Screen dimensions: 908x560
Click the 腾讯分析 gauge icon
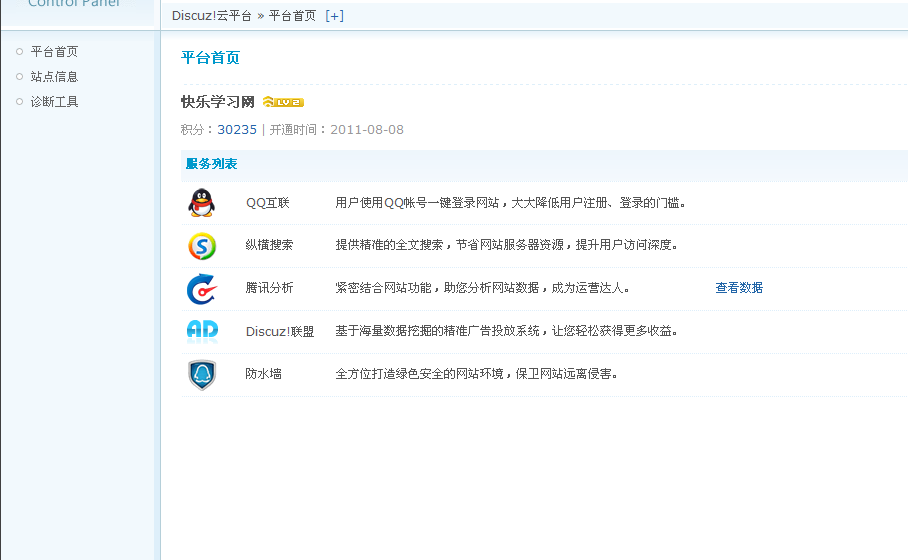tap(202, 288)
